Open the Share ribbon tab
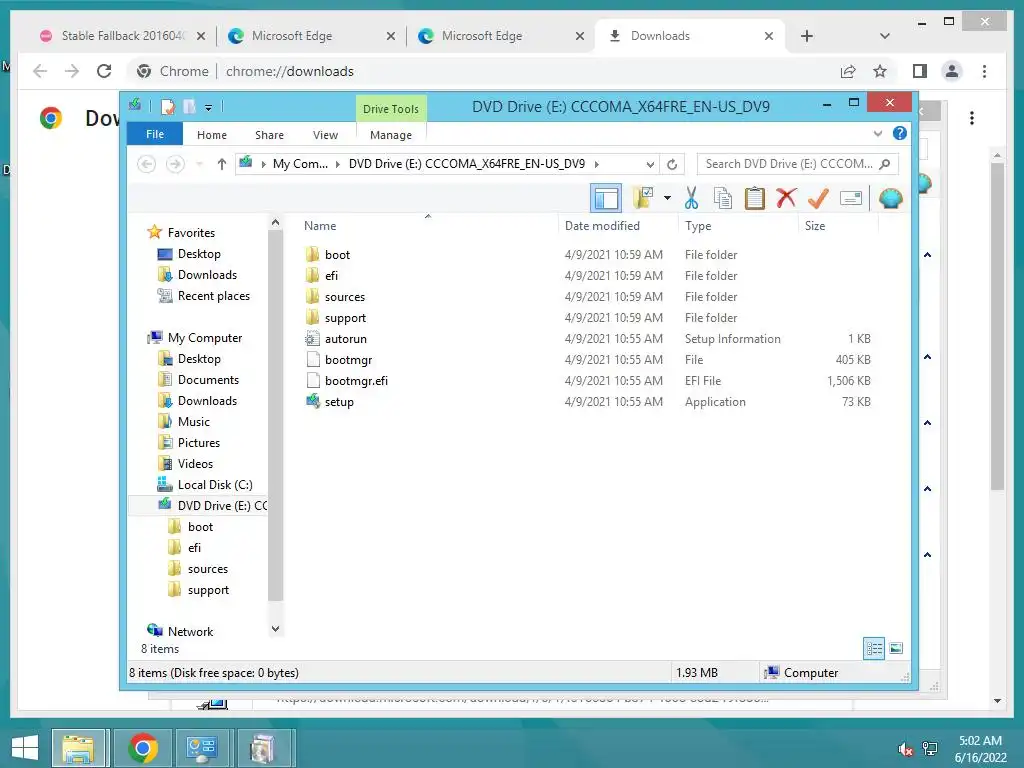This screenshot has width=1024, height=768. 269,135
